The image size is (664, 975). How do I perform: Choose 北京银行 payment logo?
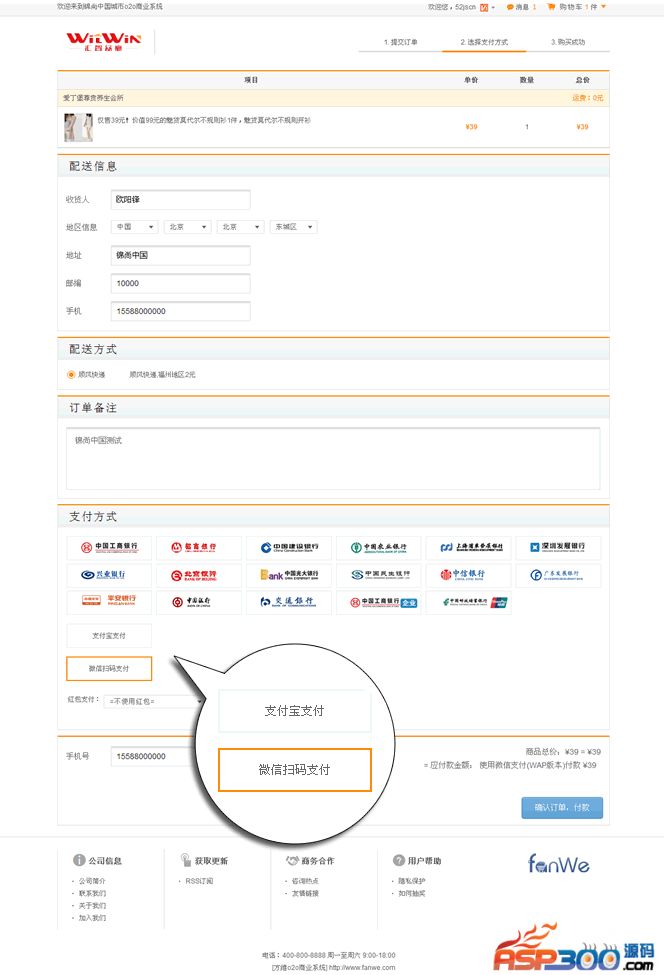(199, 575)
